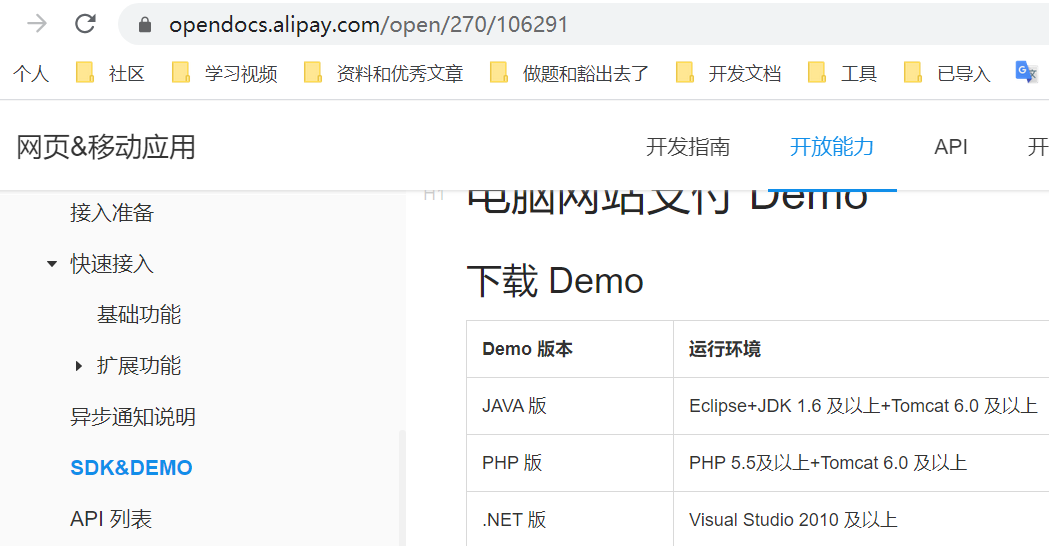Select 快速接入 sidebar item

tap(112, 264)
